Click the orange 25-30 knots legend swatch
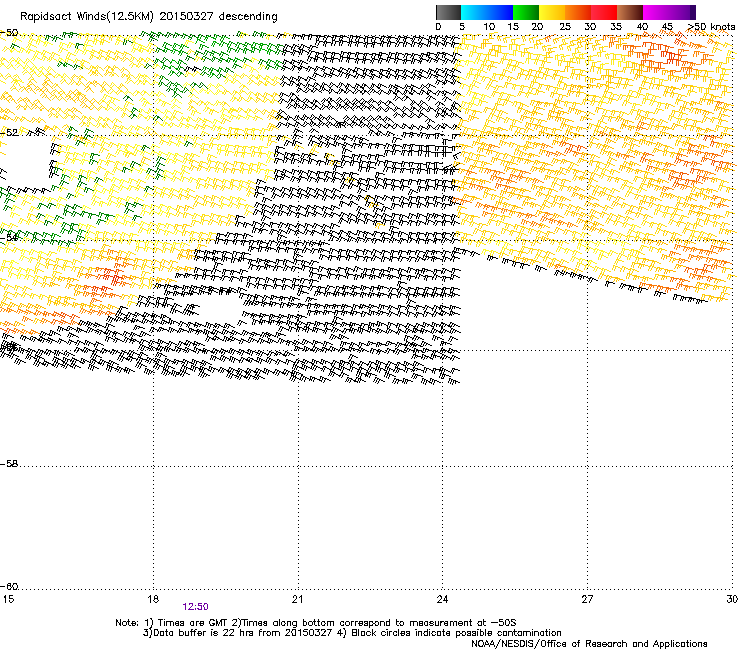The height and width of the screenshot is (650, 740). pyautogui.click(x=578, y=12)
